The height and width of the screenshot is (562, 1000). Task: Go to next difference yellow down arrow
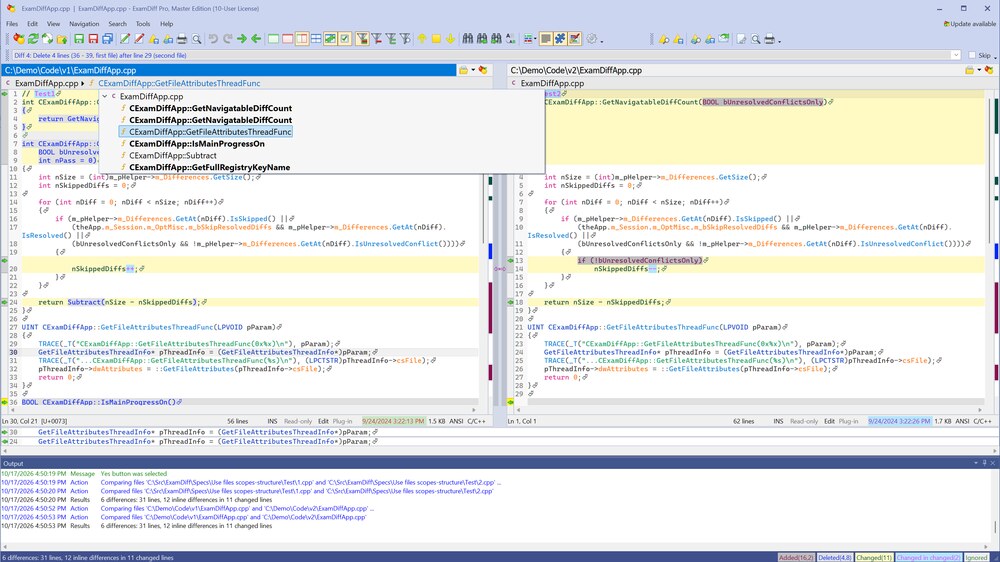click(450, 39)
